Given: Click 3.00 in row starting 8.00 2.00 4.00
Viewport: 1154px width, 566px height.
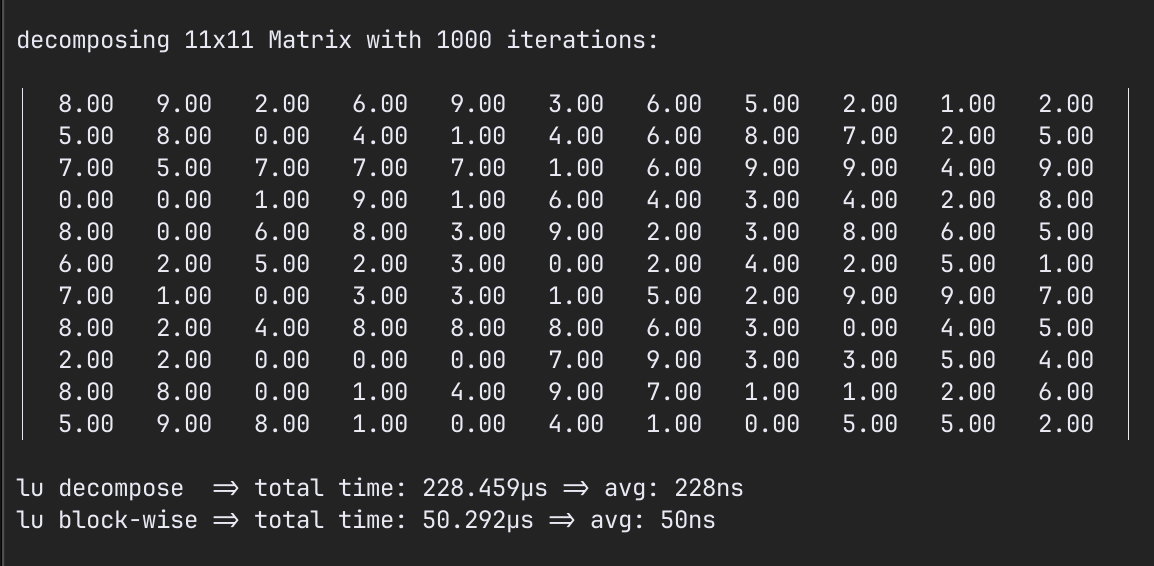Looking at the screenshot, I should [x=772, y=328].
